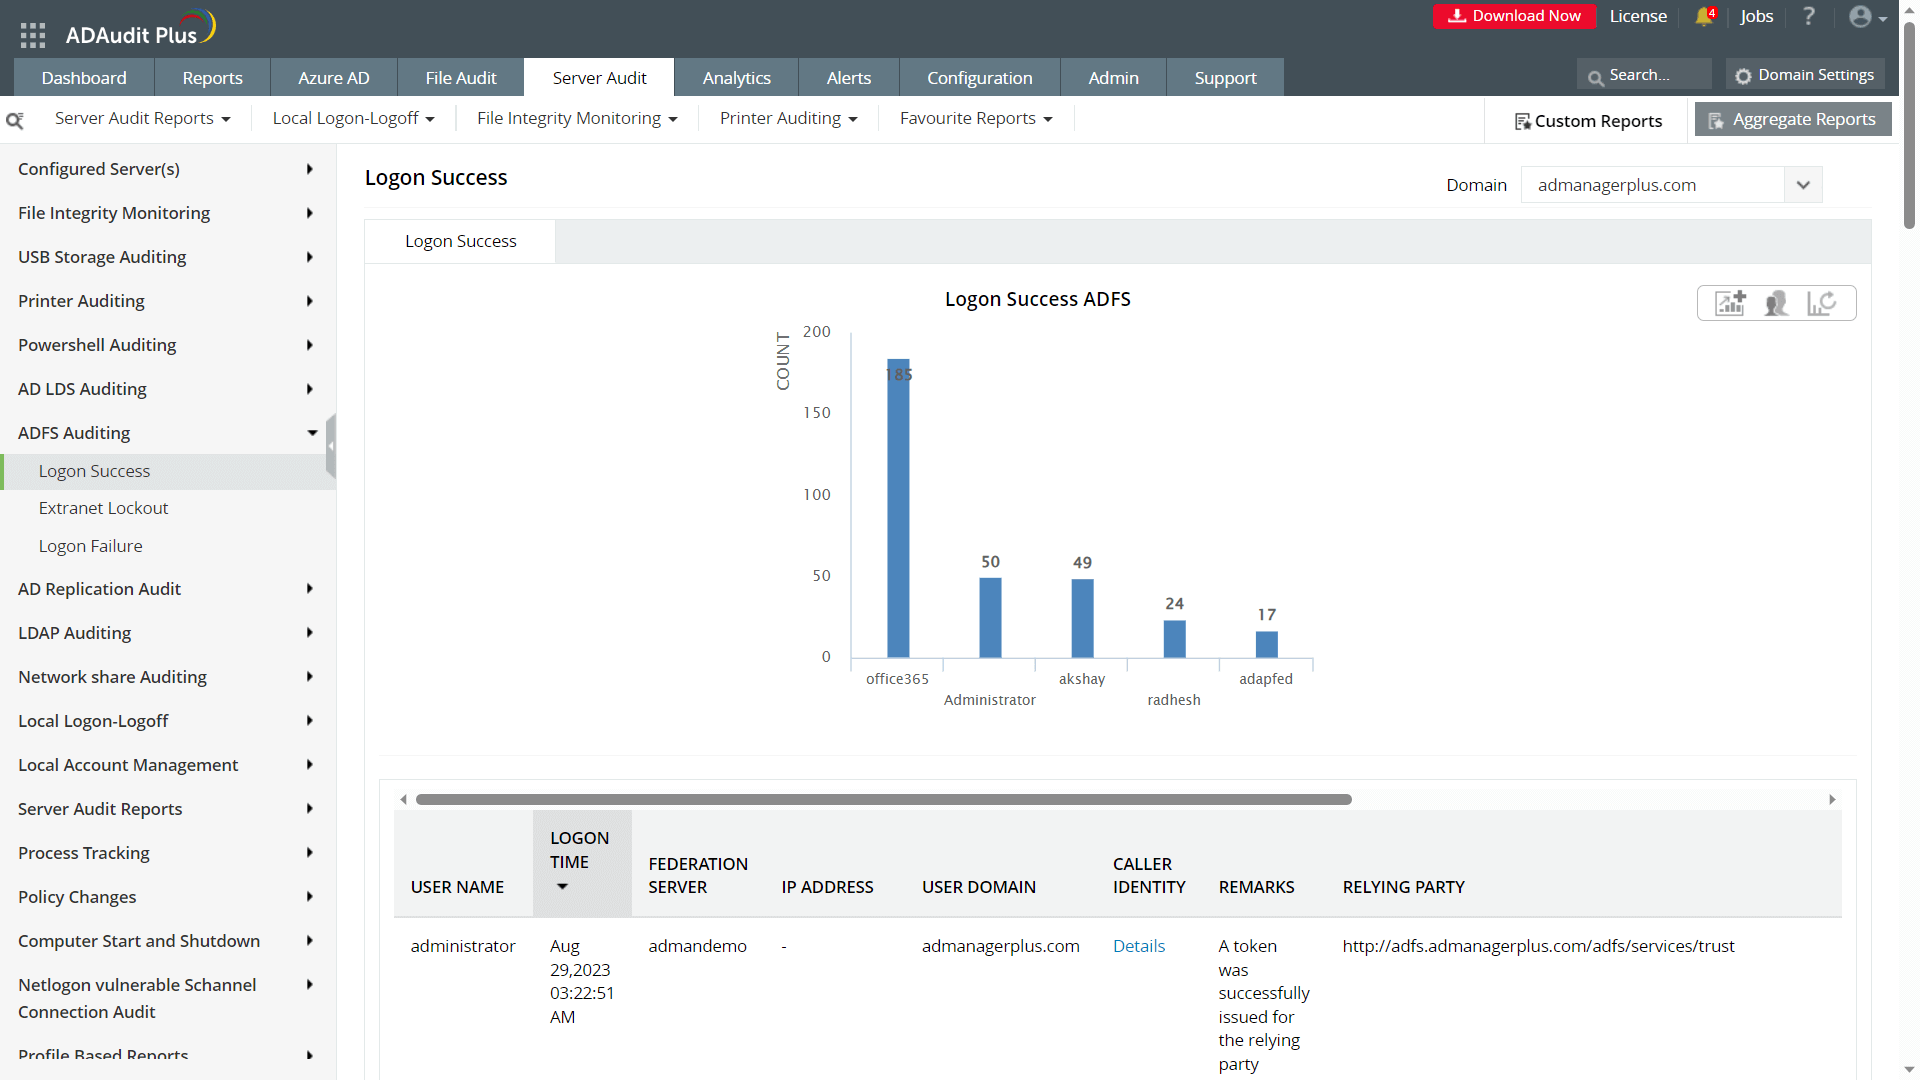Screen dimensions: 1920x1080
Task: Click the notifications bell icon
Action: pos(1704,16)
